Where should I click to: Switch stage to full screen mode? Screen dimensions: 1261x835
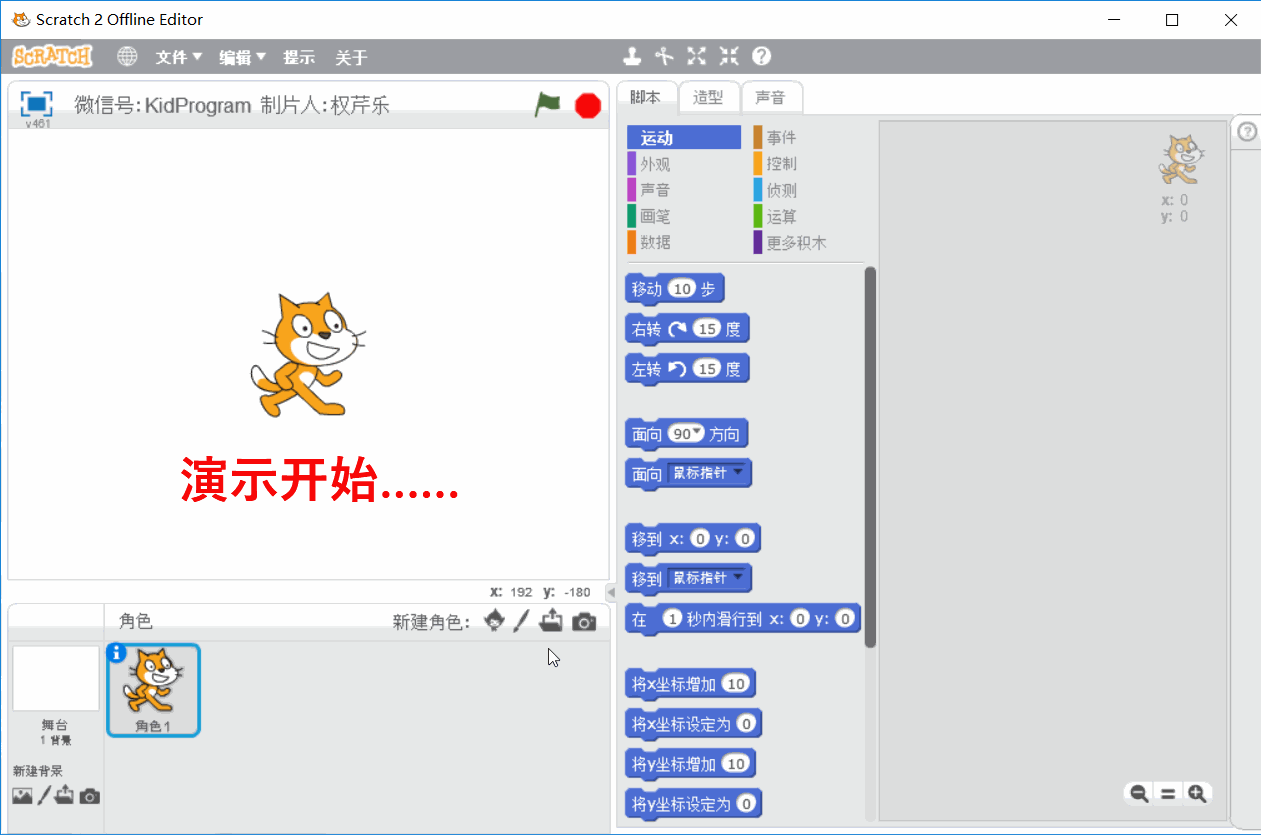[36, 104]
